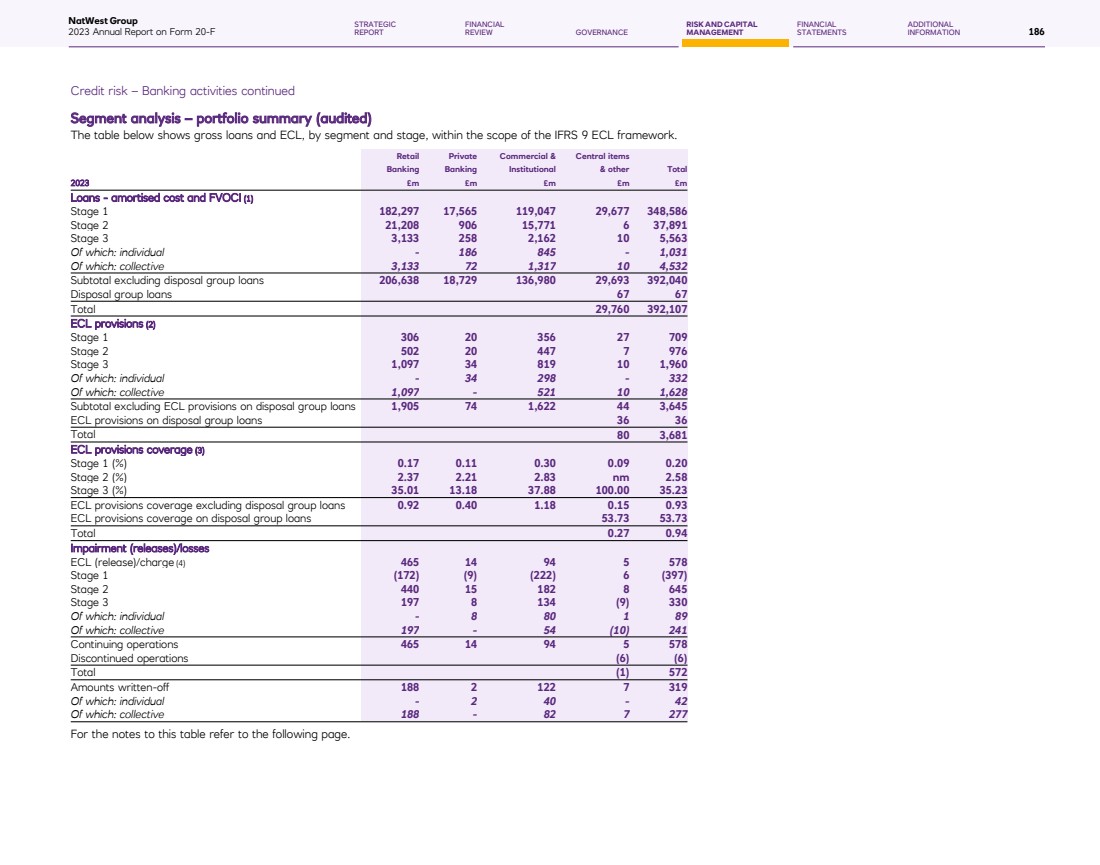Screen dimensions: 1100x865
Task: Select the Governance navigation tab
Action: (x=601, y=32)
